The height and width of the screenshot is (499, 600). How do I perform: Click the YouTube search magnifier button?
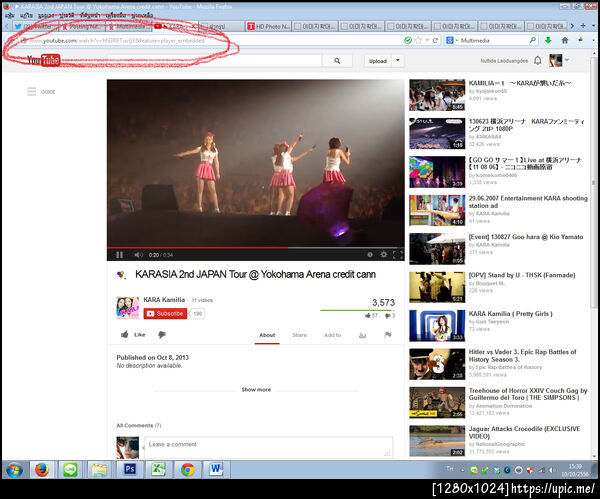(337, 61)
